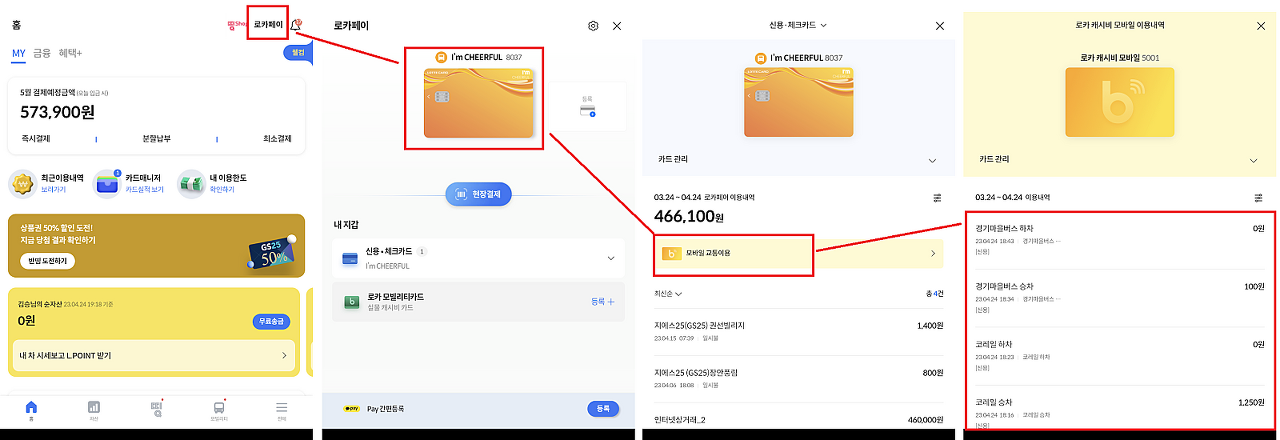Open 코레일 하차 entry
The image size is (1280, 440).
(1119, 355)
